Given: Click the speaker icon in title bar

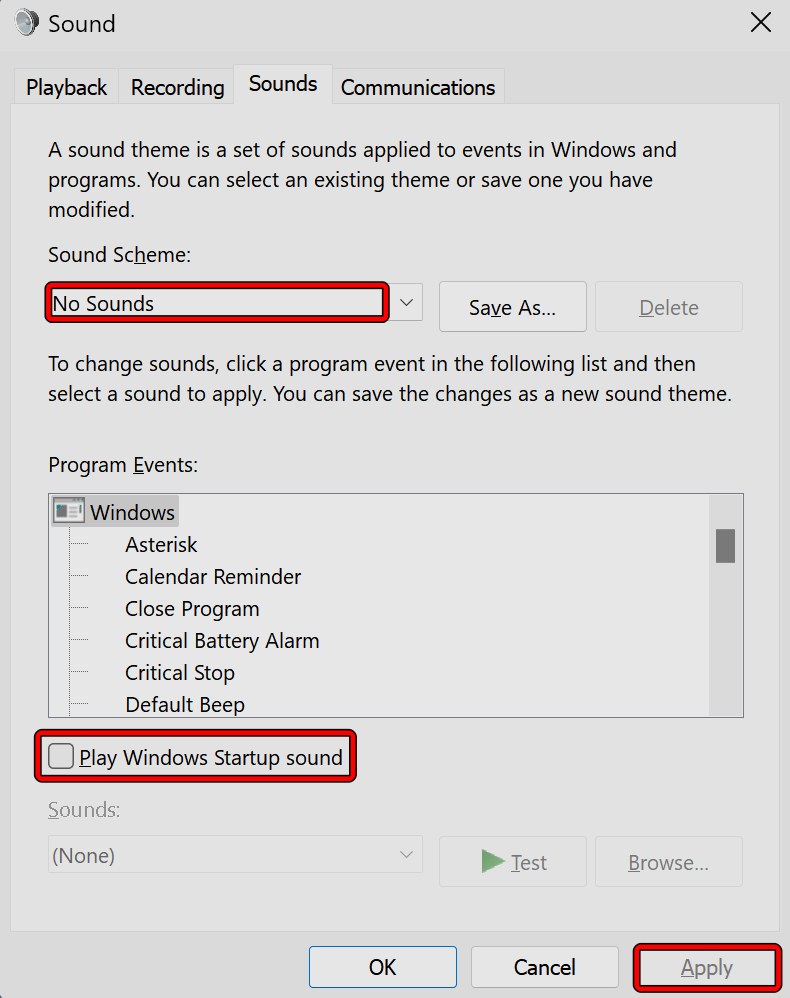Looking at the screenshot, I should pos(26,23).
